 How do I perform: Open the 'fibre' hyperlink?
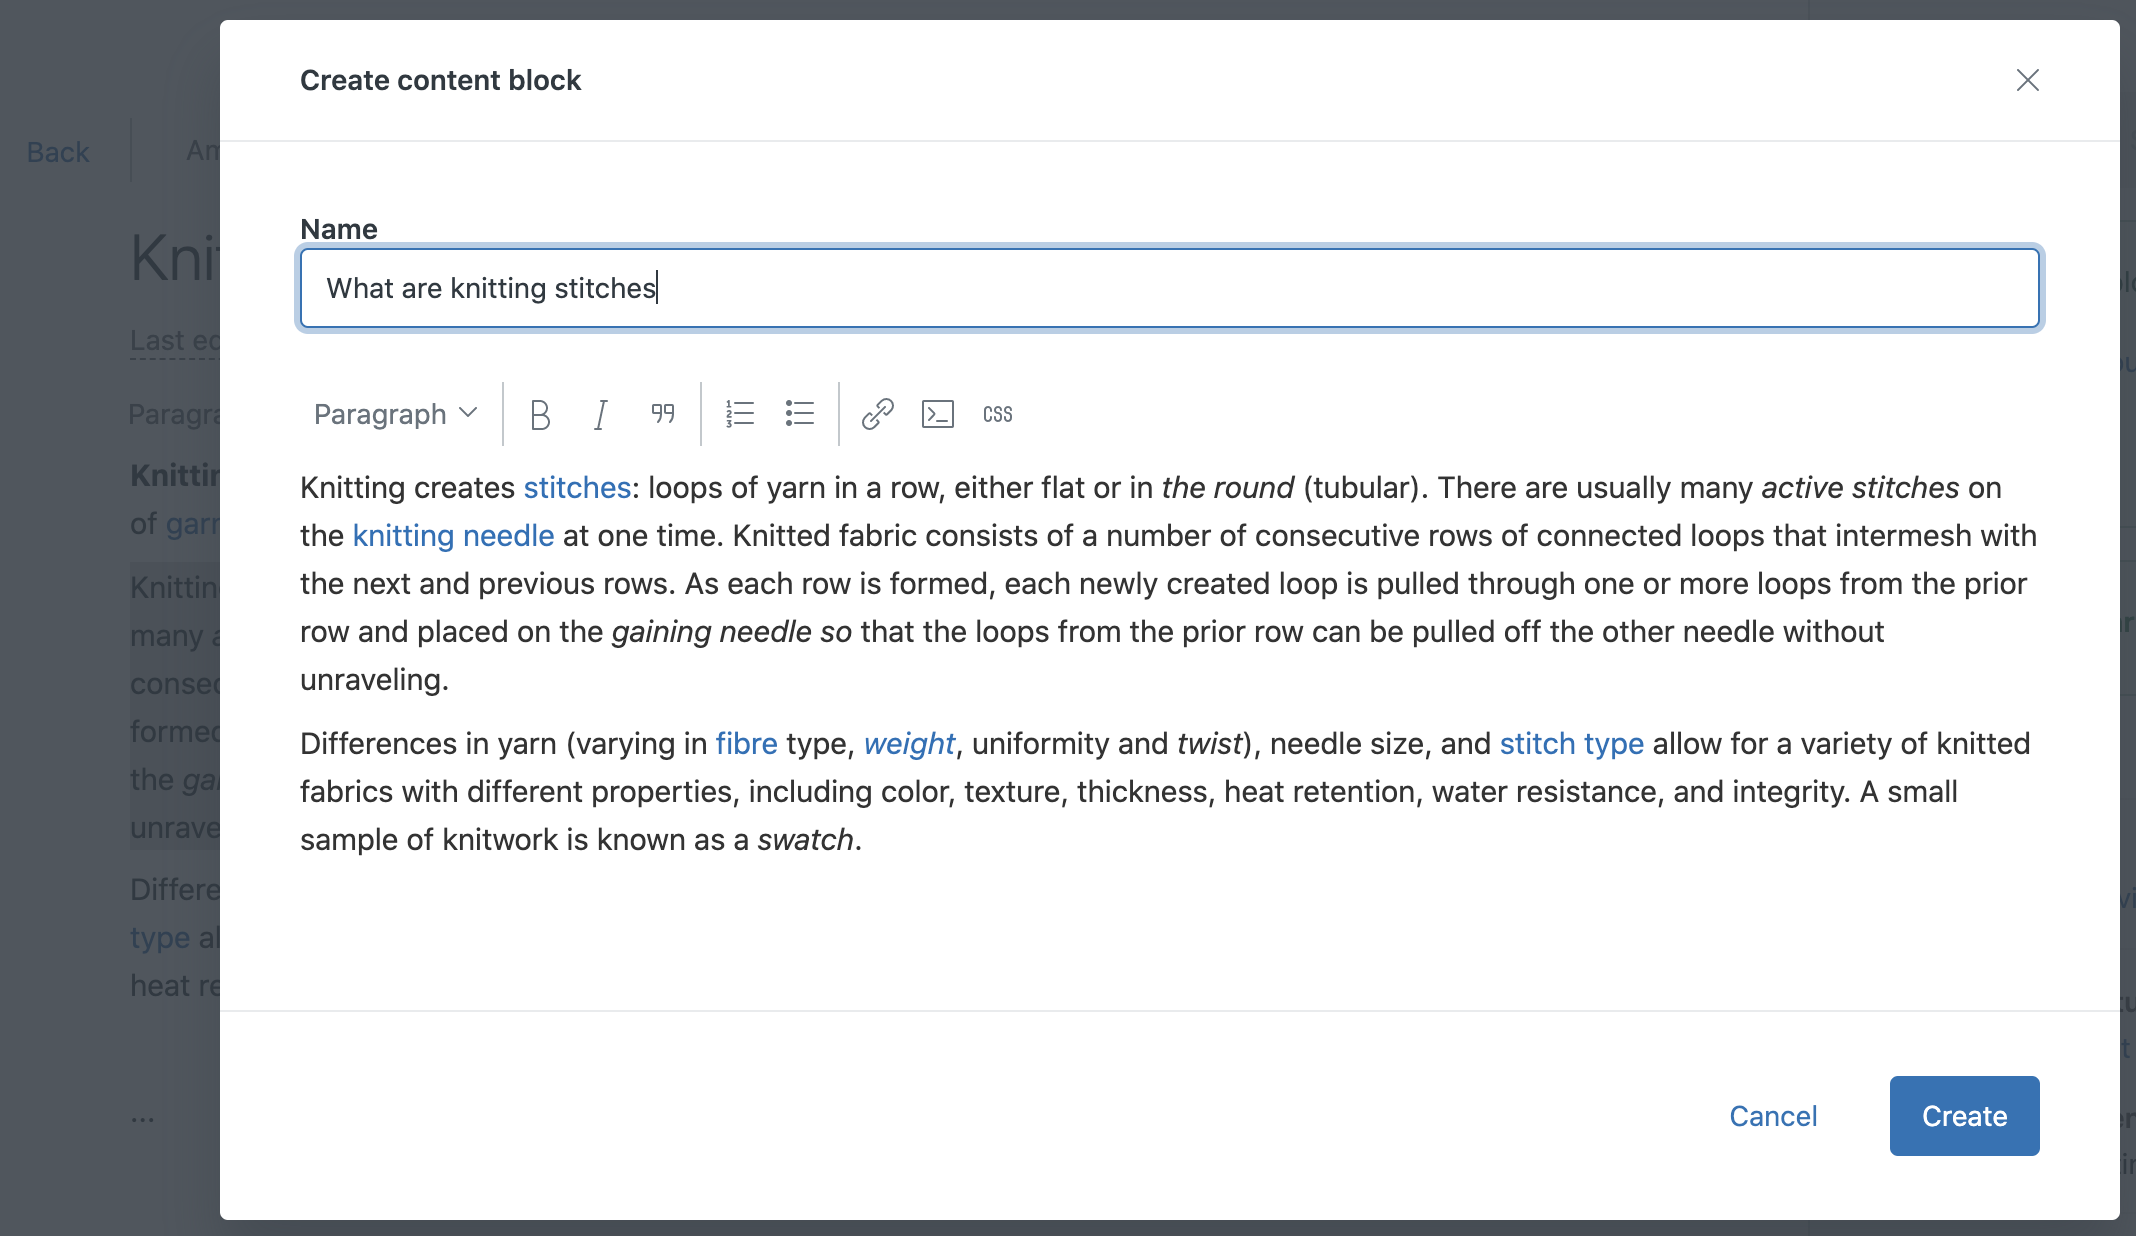point(746,744)
